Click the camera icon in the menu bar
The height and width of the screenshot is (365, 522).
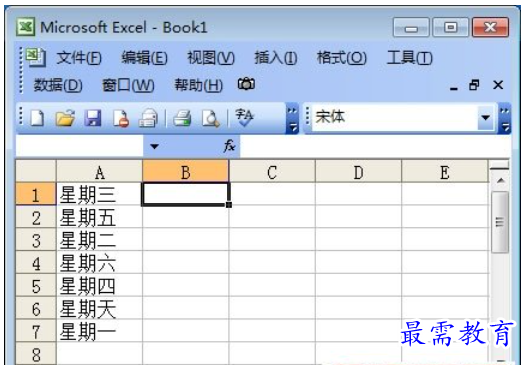(x=246, y=84)
